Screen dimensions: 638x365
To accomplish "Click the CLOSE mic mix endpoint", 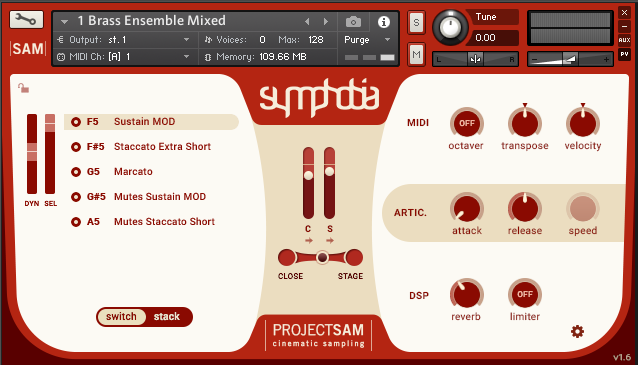I will click(x=287, y=258).
